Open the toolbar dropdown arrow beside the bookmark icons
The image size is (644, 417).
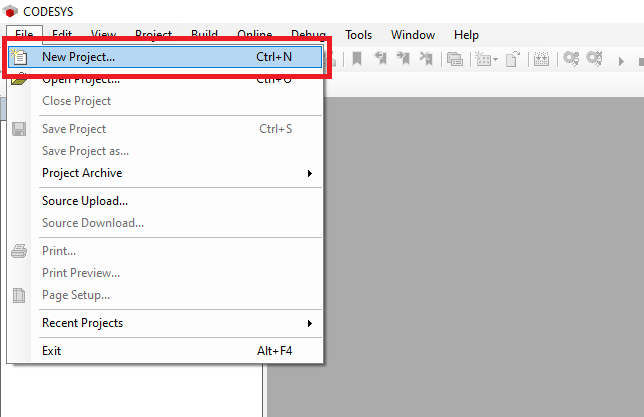point(493,60)
